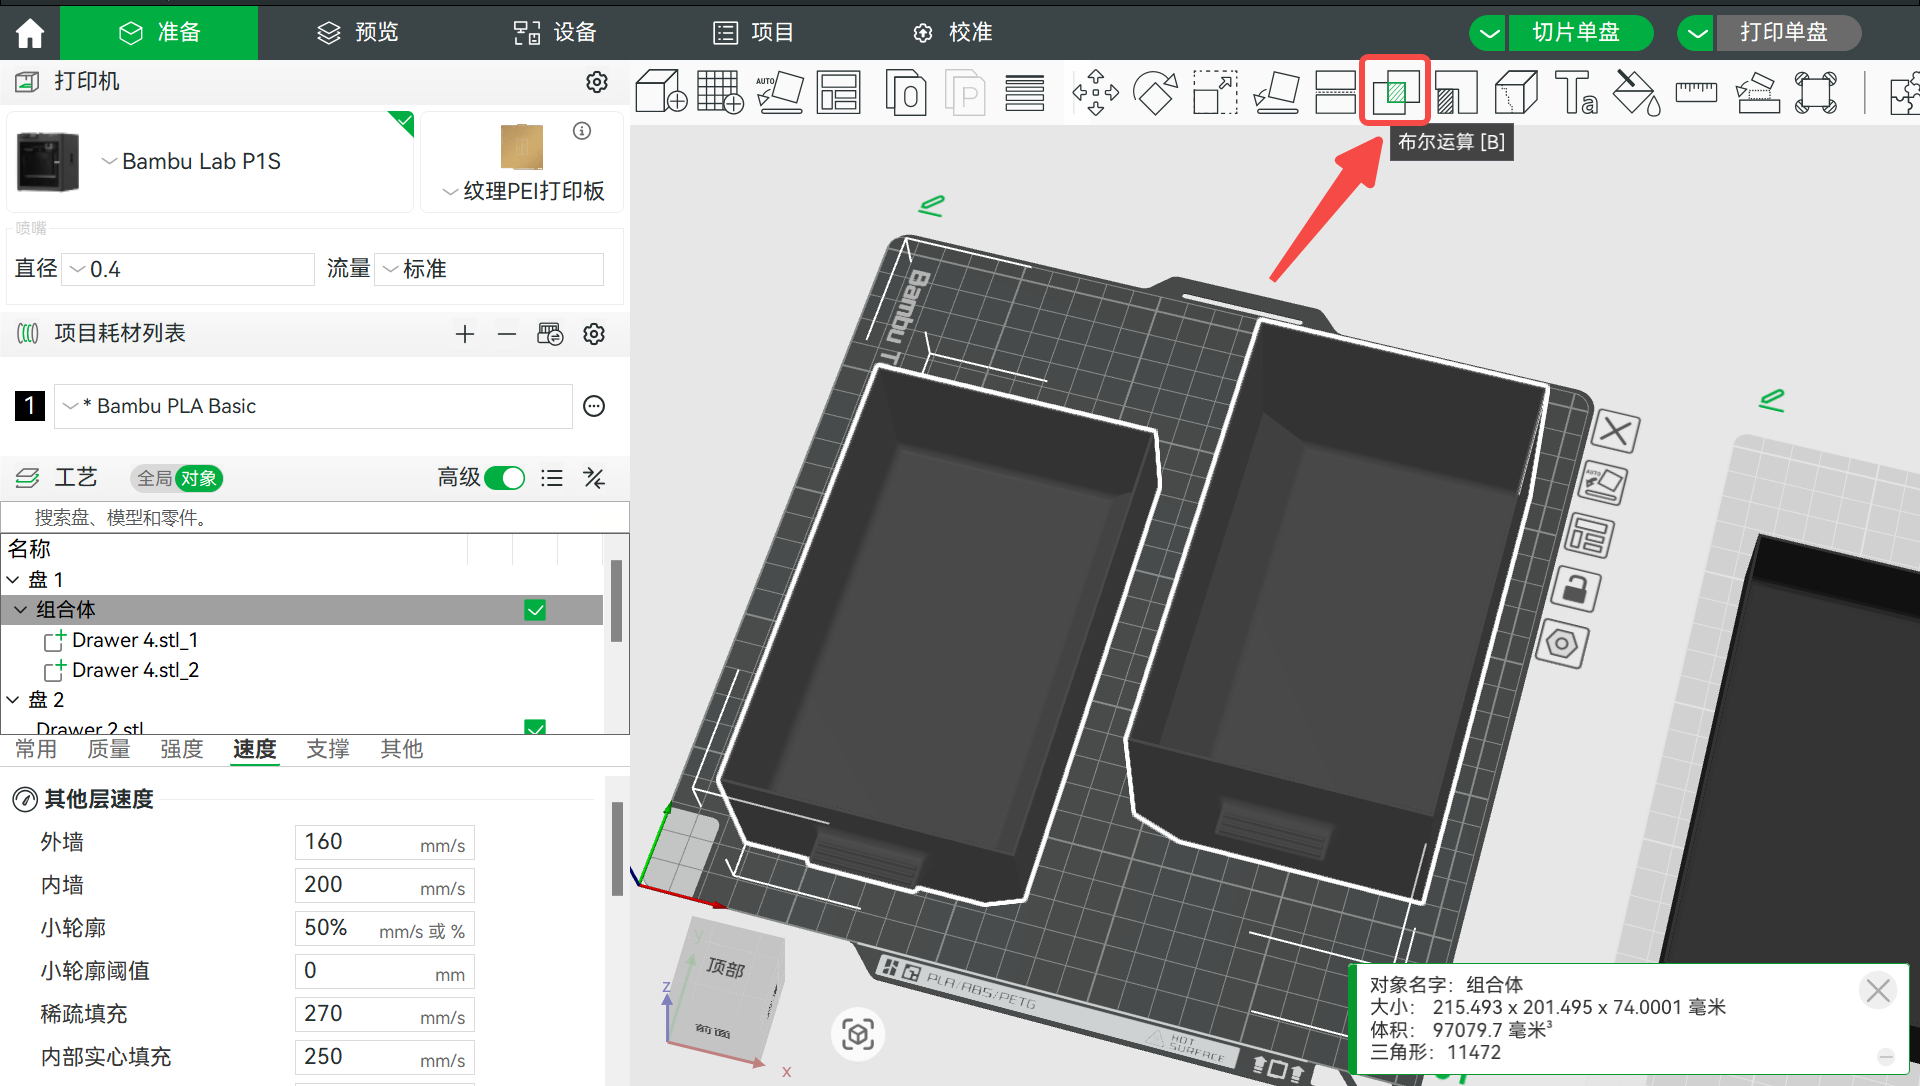Screen dimensions: 1920x1086
Task: Toggle the printable checkbox for 组合体
Action: click(535, 610)
